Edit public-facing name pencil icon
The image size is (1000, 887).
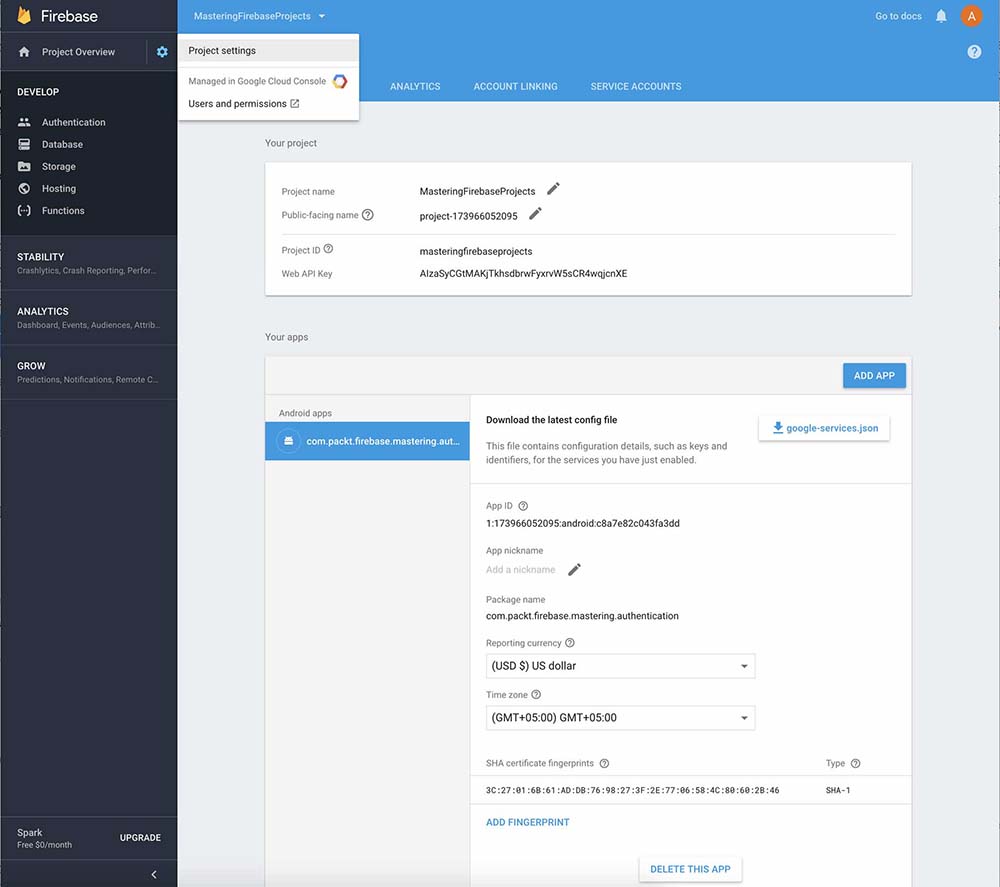[535, 213]
